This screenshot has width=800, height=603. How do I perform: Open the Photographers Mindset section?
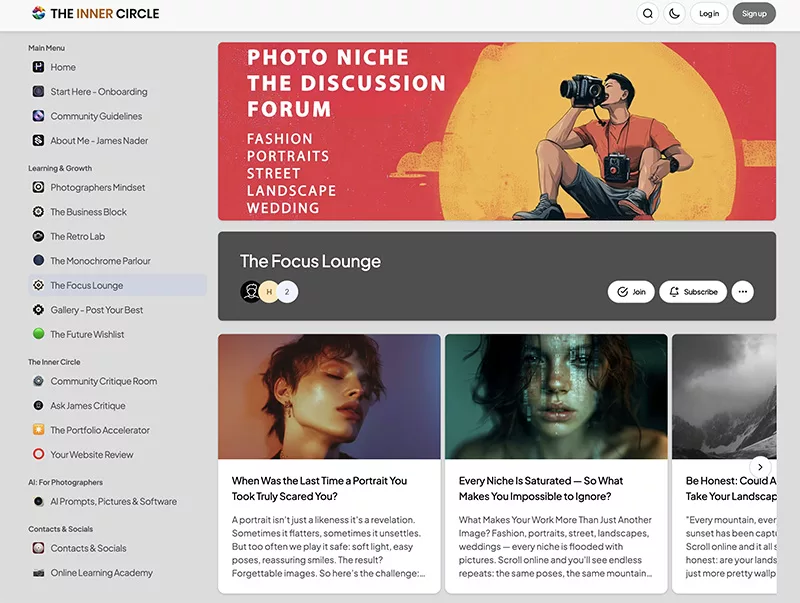click(x=98, y=187)
